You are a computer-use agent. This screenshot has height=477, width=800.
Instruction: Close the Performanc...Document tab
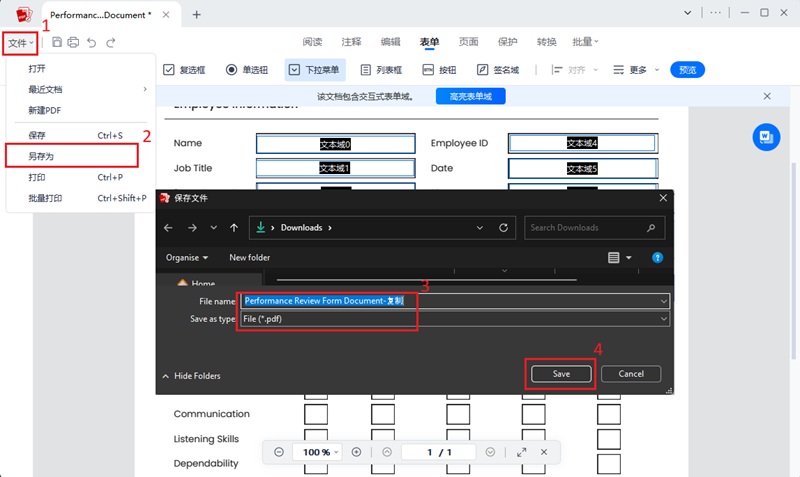(x=166, y=15)
